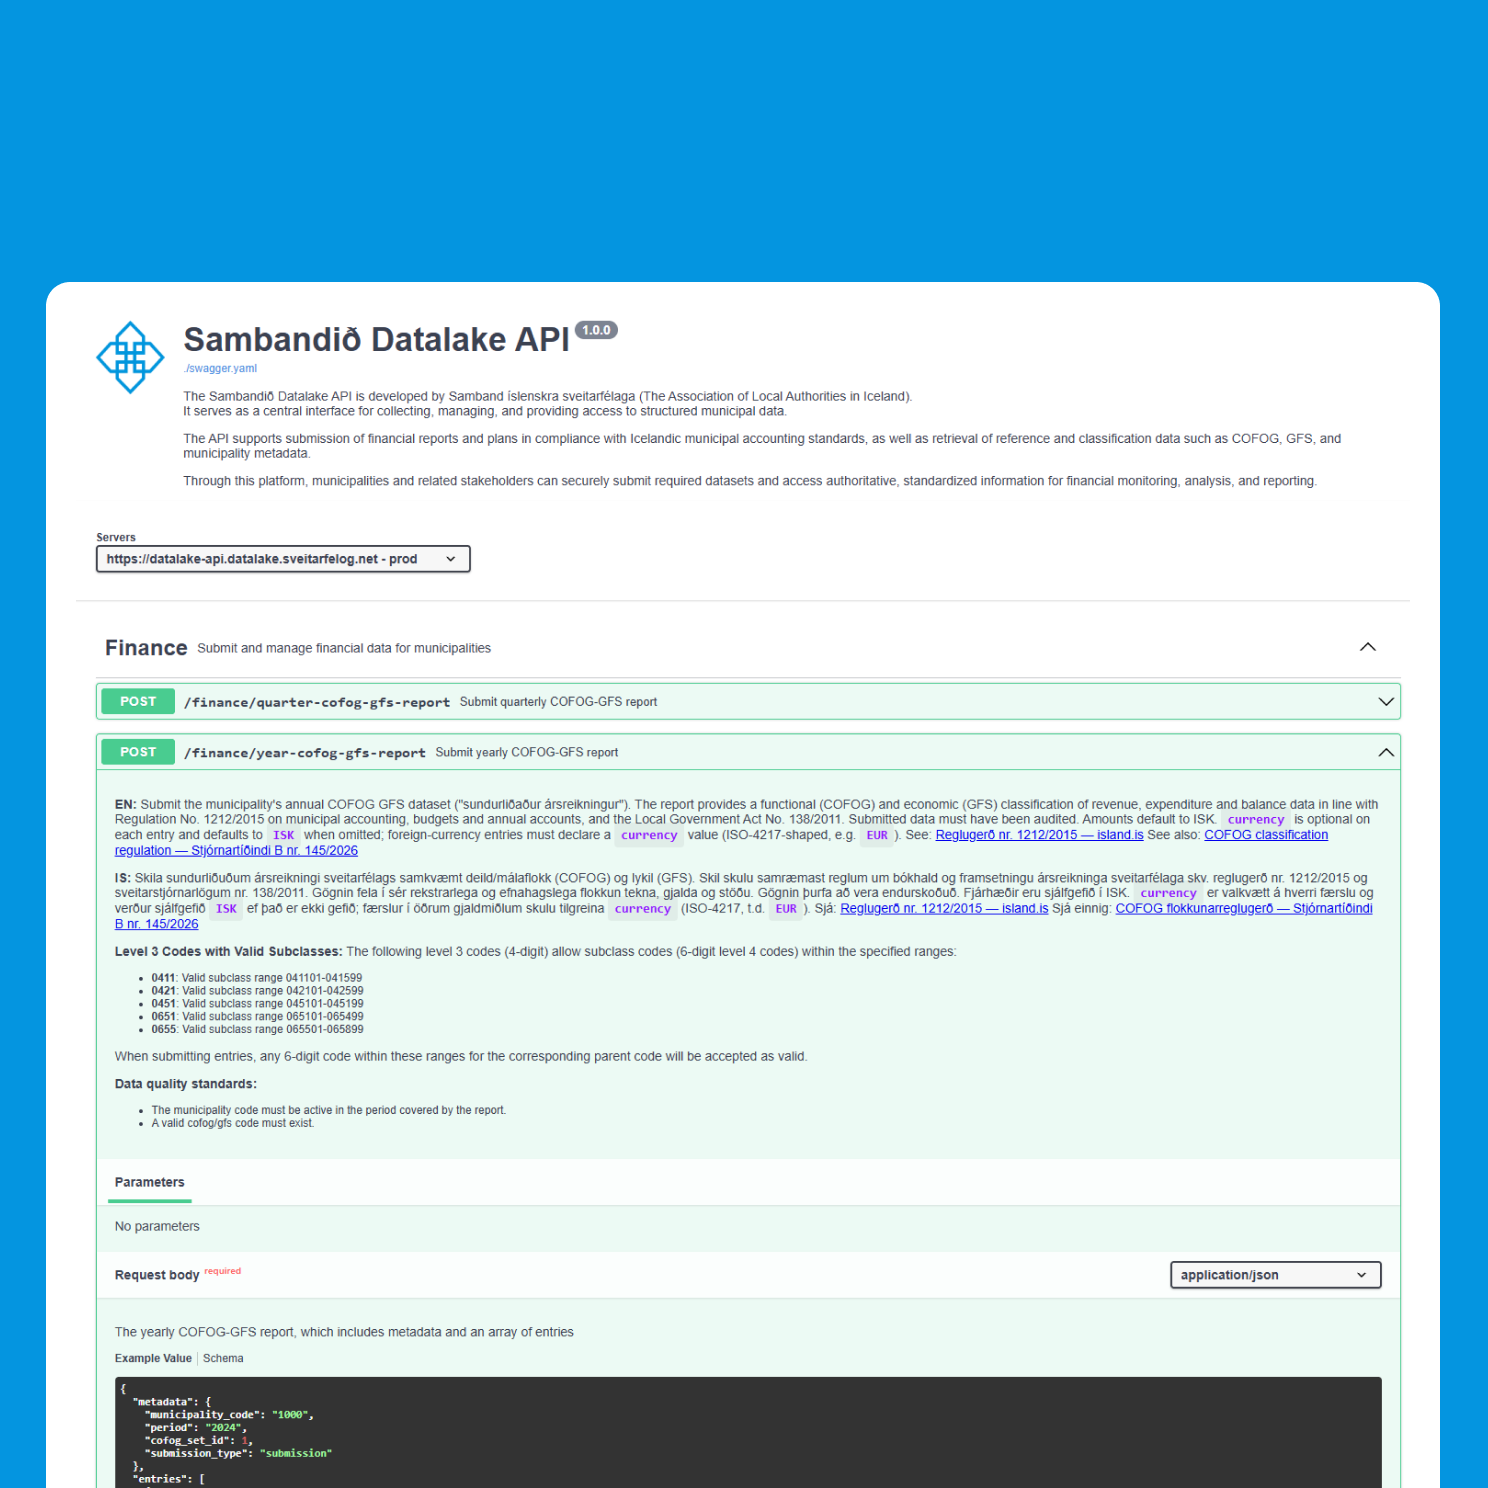
Task: Click the Servers label
Action: tap(116, 537)
